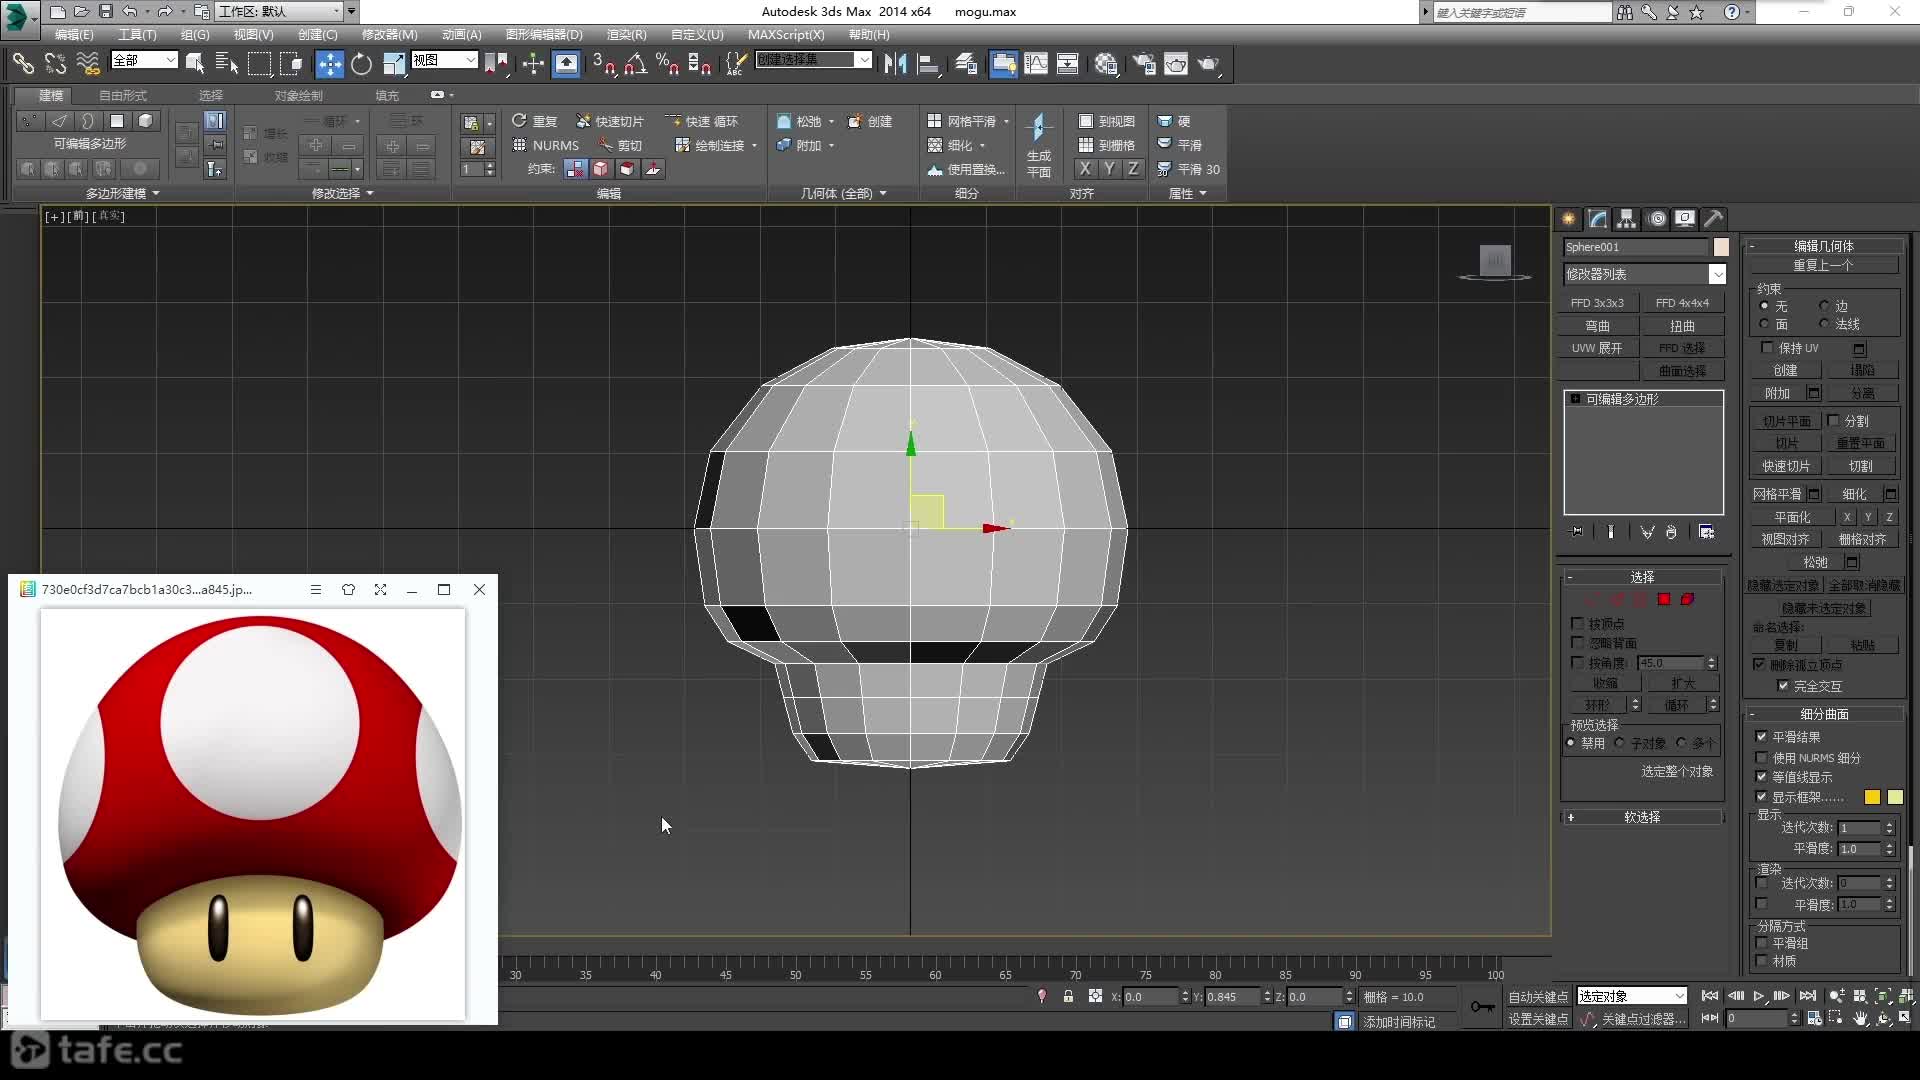
Task: Open the 修改器(M) menu
Action: (389, 34)
